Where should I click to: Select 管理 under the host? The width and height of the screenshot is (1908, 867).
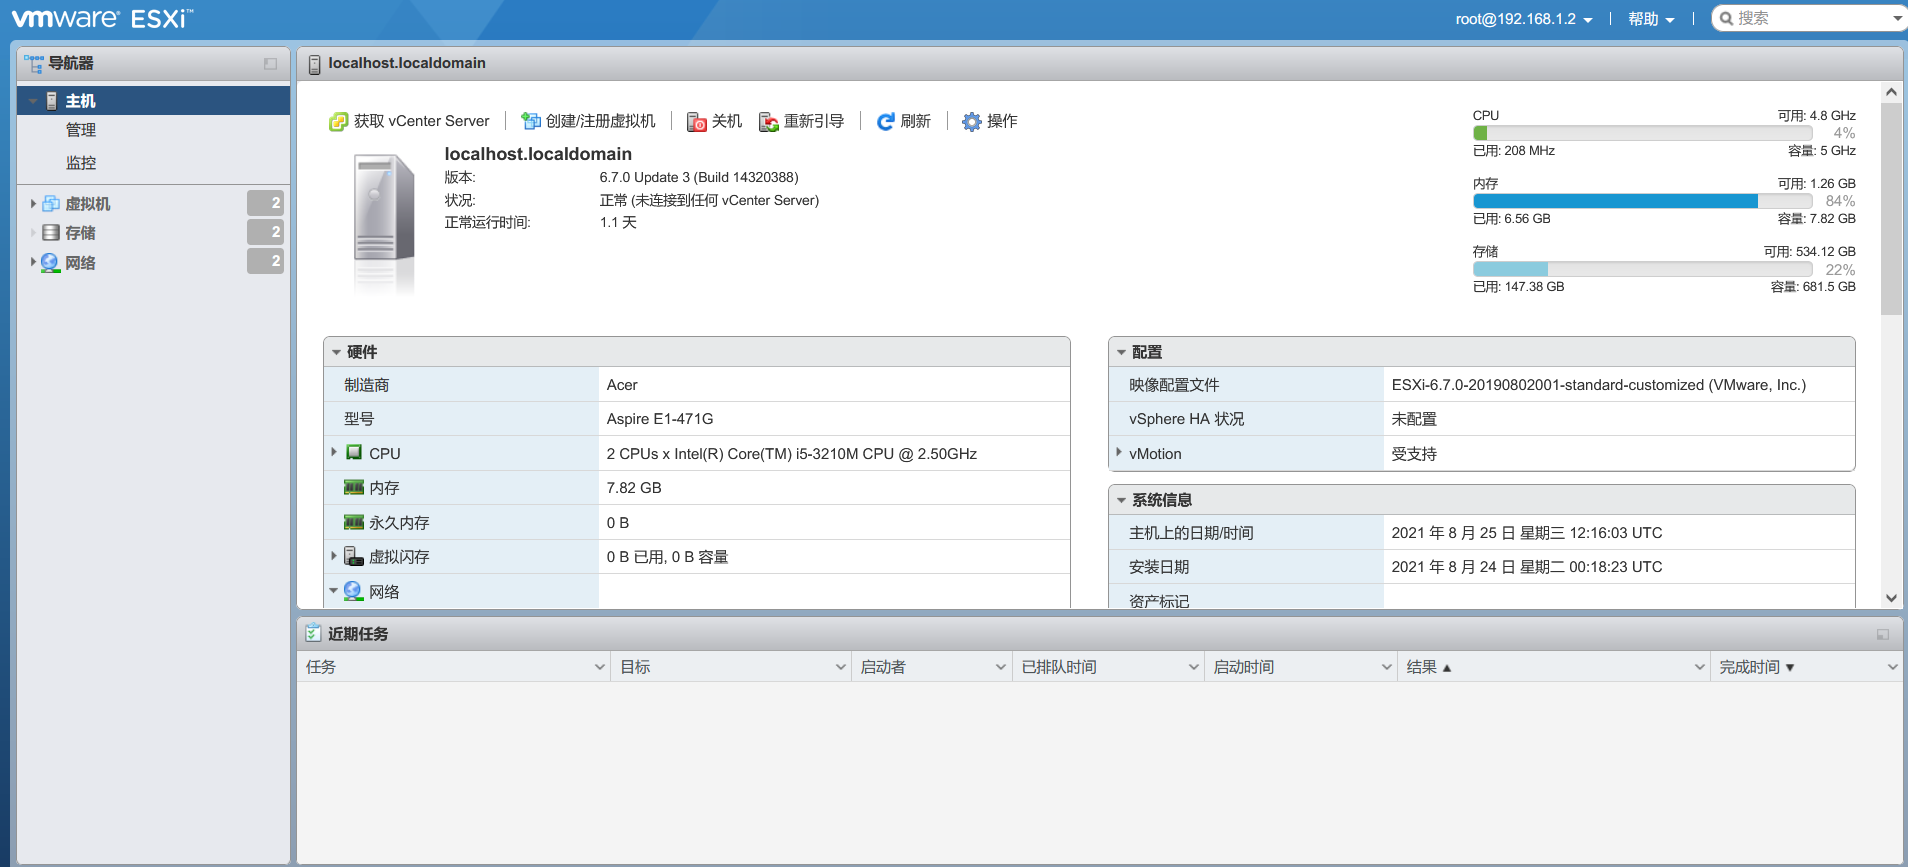pos(81,130)
